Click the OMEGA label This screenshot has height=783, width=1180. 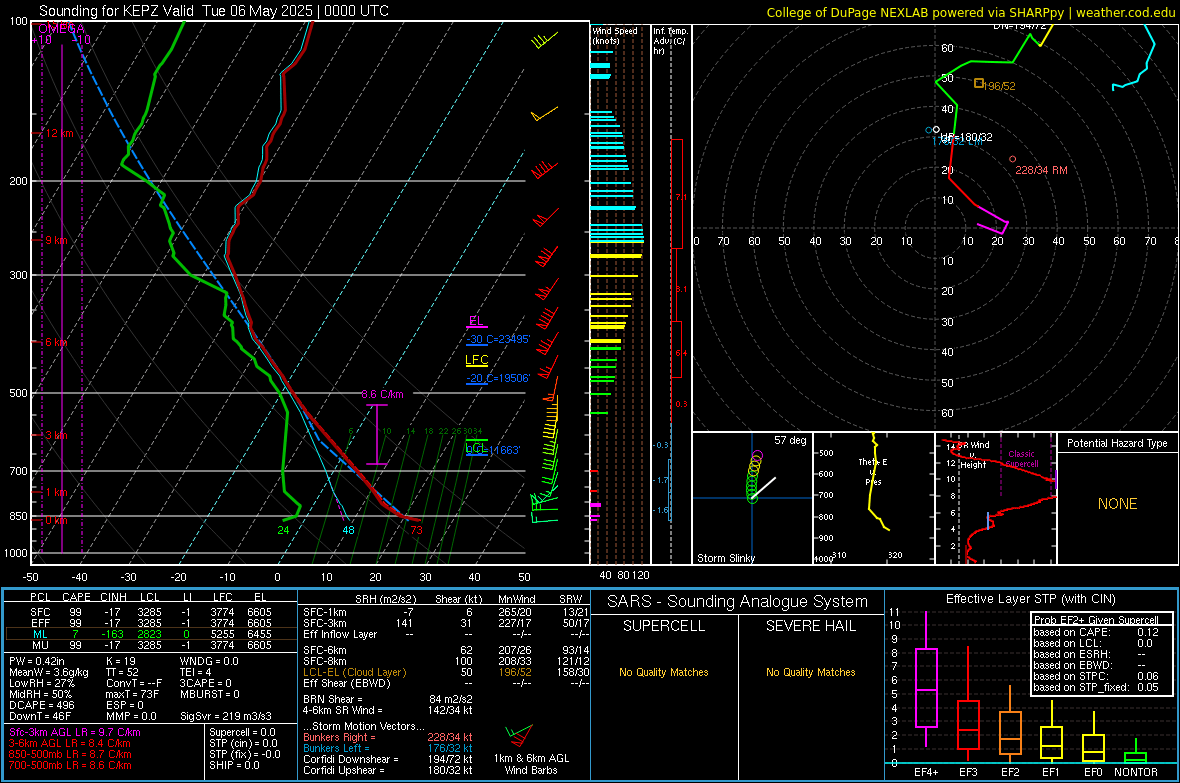pos(61,29)
